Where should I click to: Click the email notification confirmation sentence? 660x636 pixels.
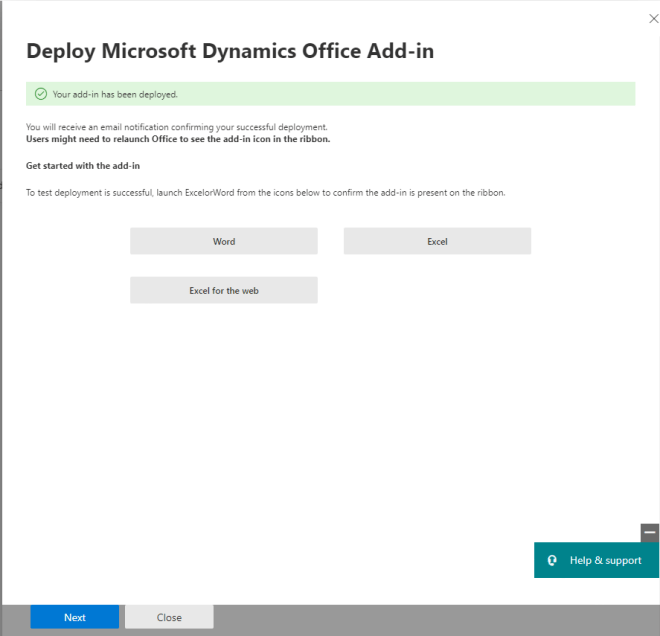coord(177,127)
